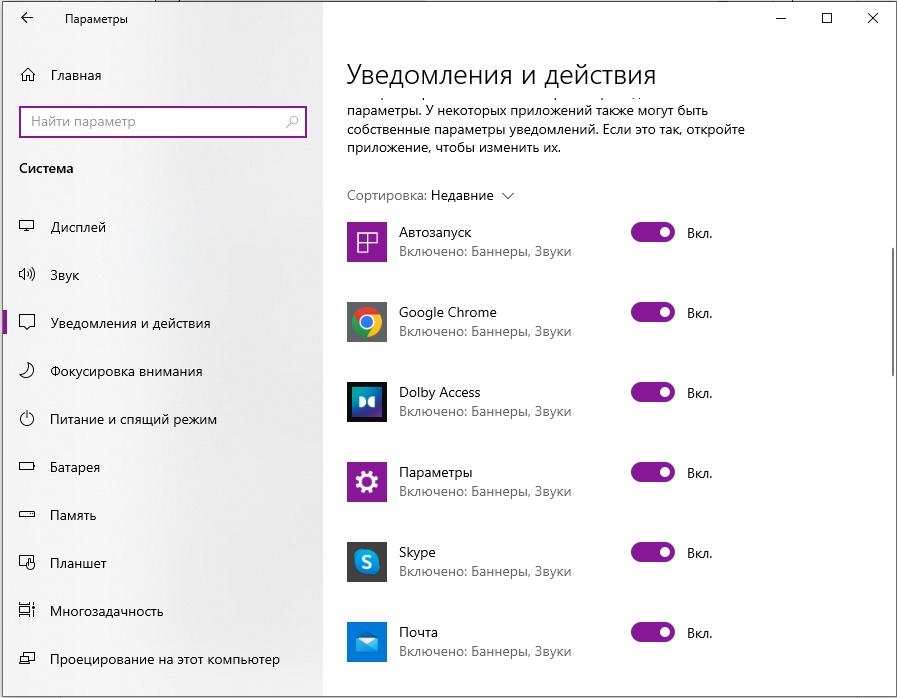
Task: Click the Многозадачность icon
Action: tap(27, 610)
